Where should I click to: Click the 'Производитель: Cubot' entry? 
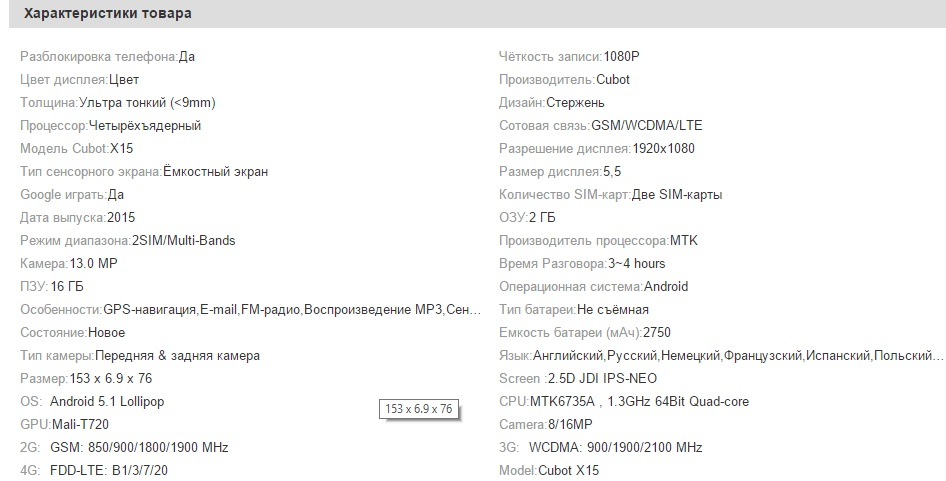pyautogui.click(x=564, y=80)
